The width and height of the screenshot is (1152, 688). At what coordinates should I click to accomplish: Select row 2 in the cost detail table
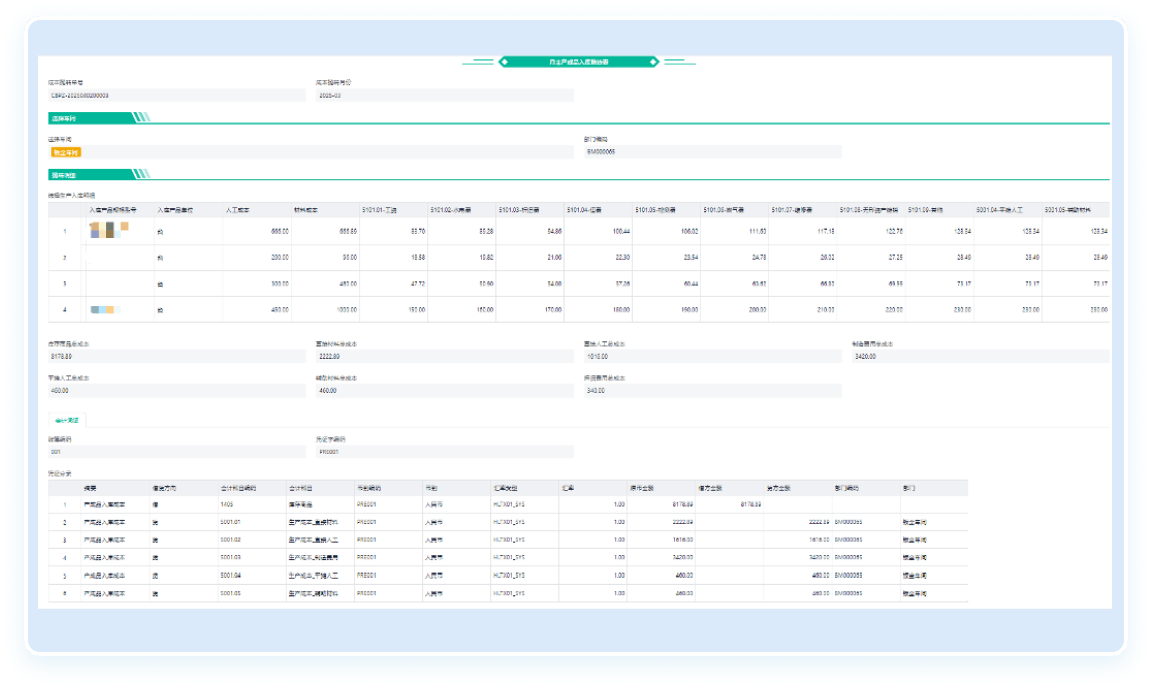pos(65,258)
